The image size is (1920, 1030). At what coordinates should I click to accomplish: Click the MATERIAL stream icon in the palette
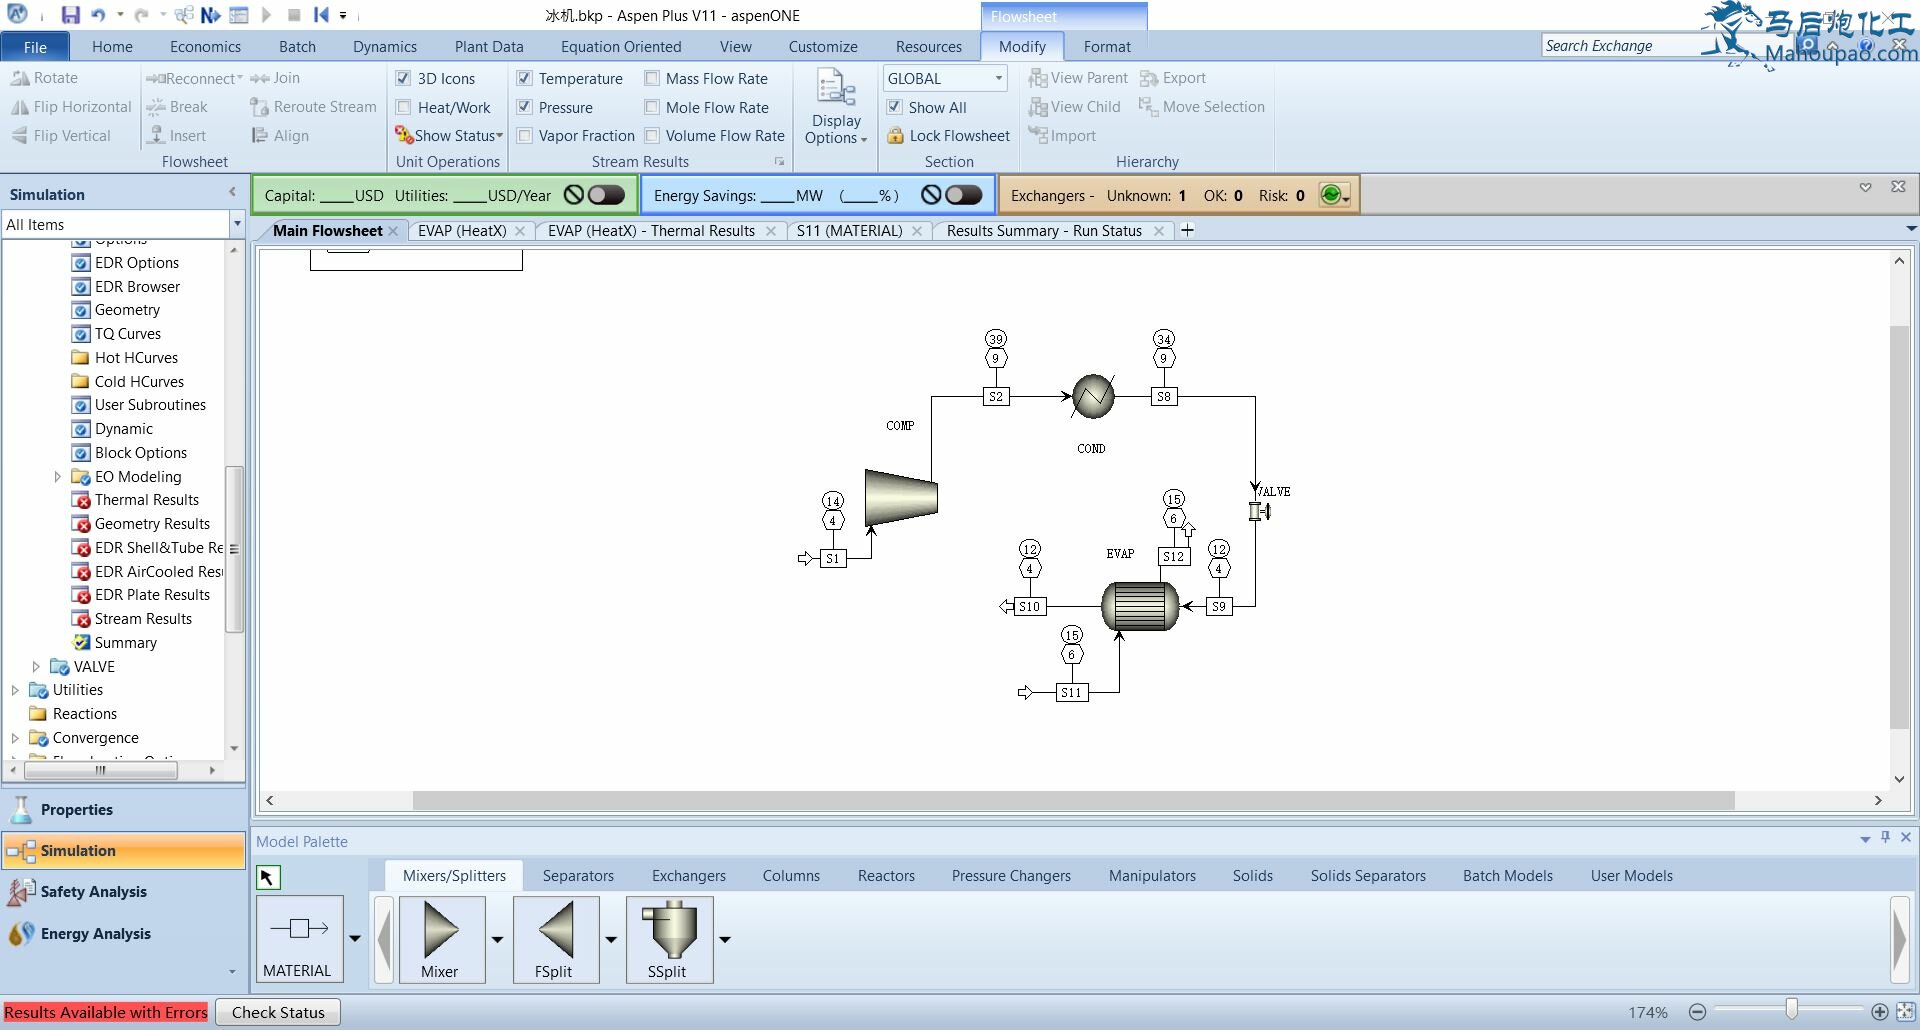299,939
